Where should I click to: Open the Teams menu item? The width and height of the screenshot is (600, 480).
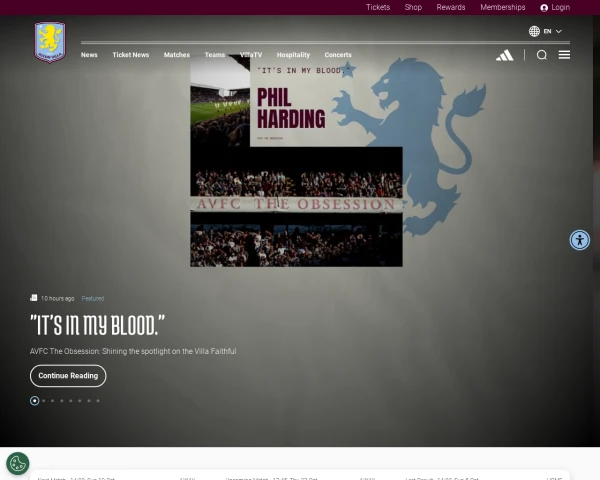215,55
